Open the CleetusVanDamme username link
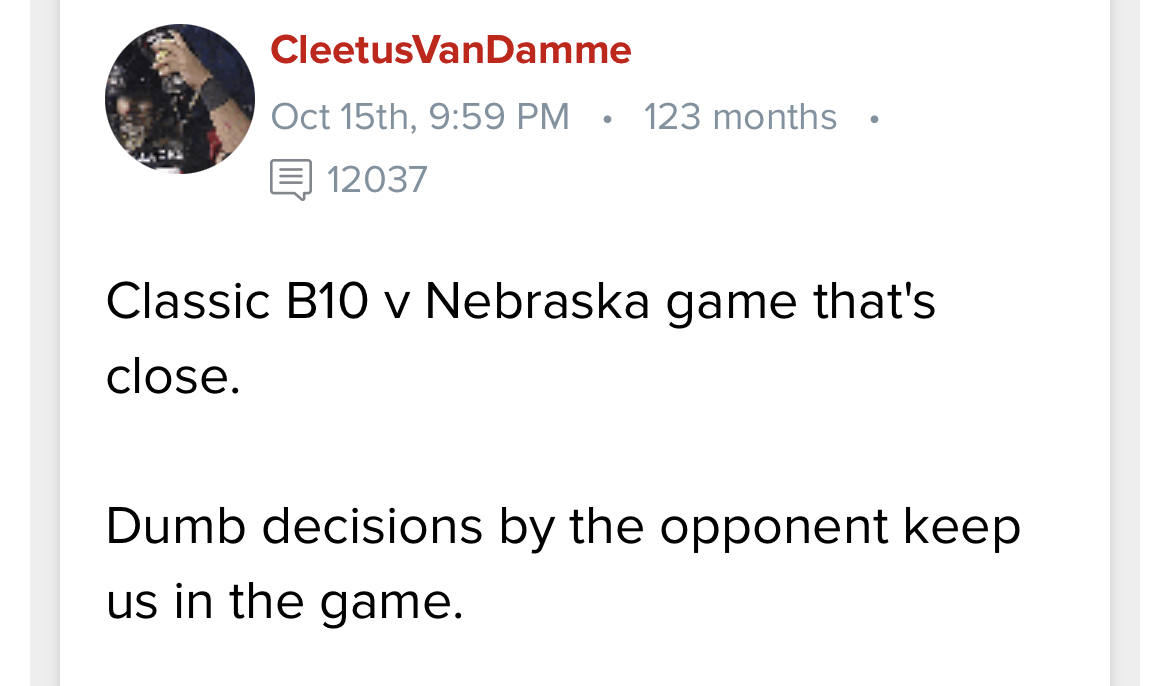The image size is (1170, 686). pos(451,50)
